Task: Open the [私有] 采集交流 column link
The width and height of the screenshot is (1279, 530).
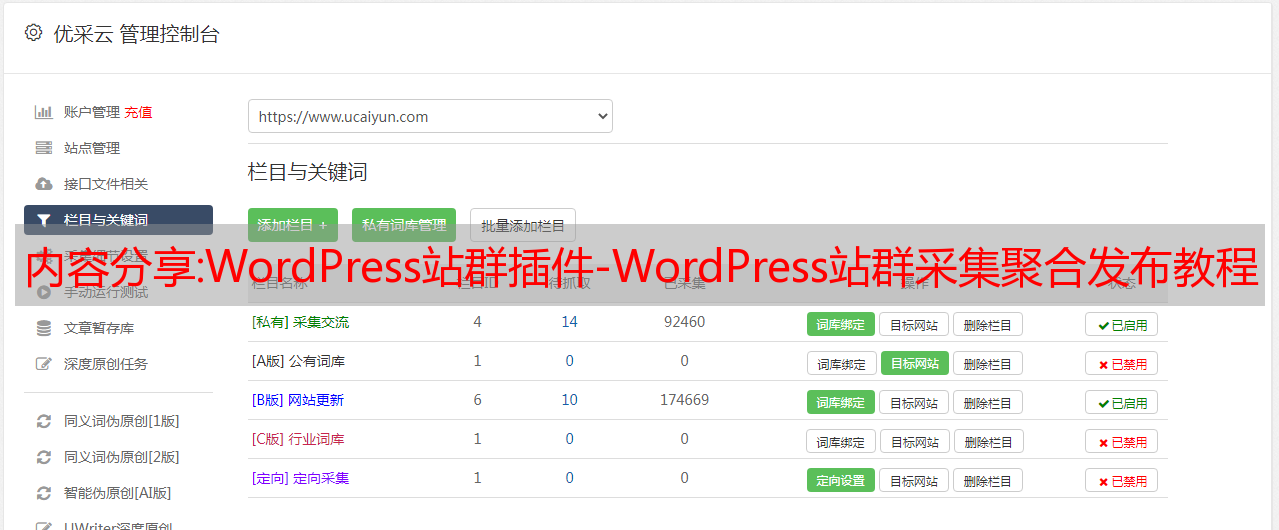Action: 300,322
